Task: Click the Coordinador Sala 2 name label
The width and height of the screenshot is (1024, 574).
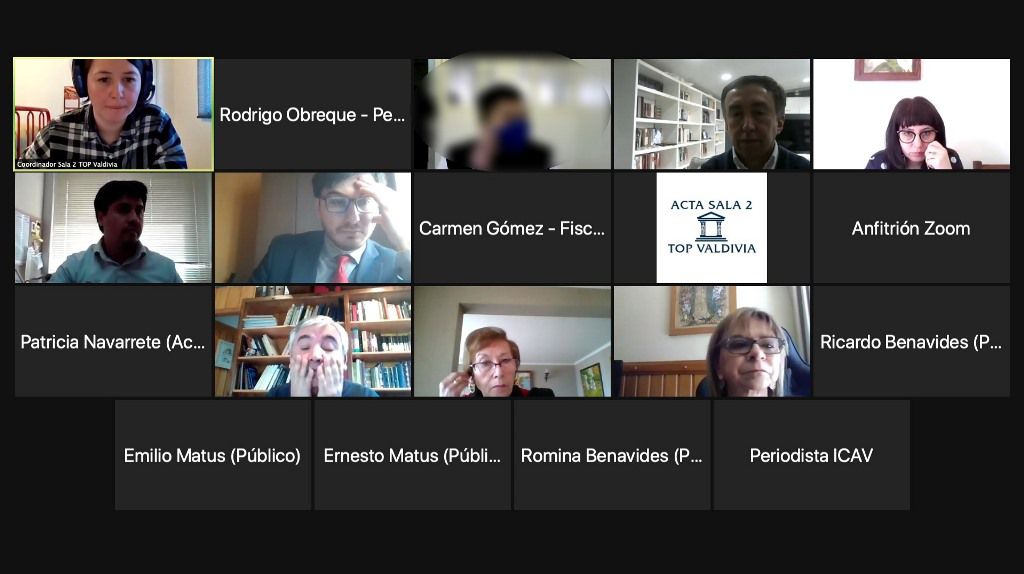Action: point(67,165)
